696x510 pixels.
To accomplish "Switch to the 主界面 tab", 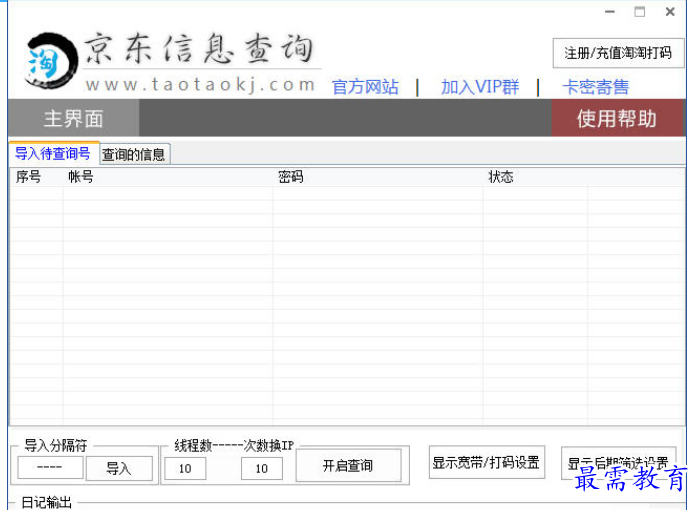I will point(73,118).
